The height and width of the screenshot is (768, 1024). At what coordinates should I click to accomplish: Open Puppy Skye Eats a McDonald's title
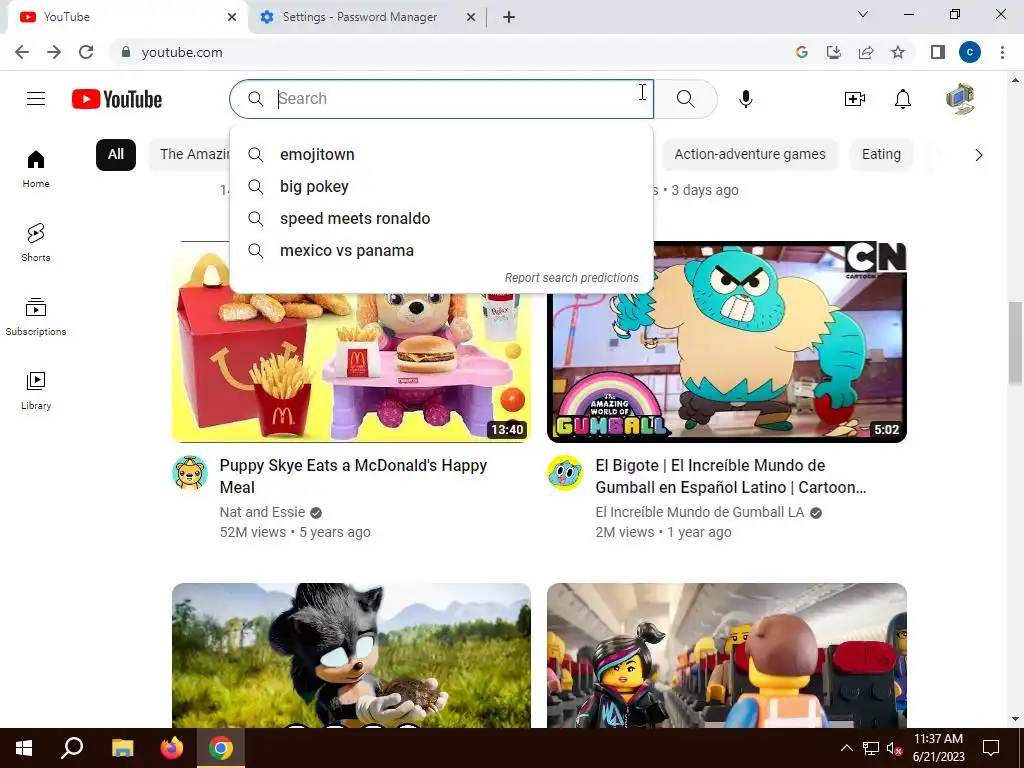(353, 476)
